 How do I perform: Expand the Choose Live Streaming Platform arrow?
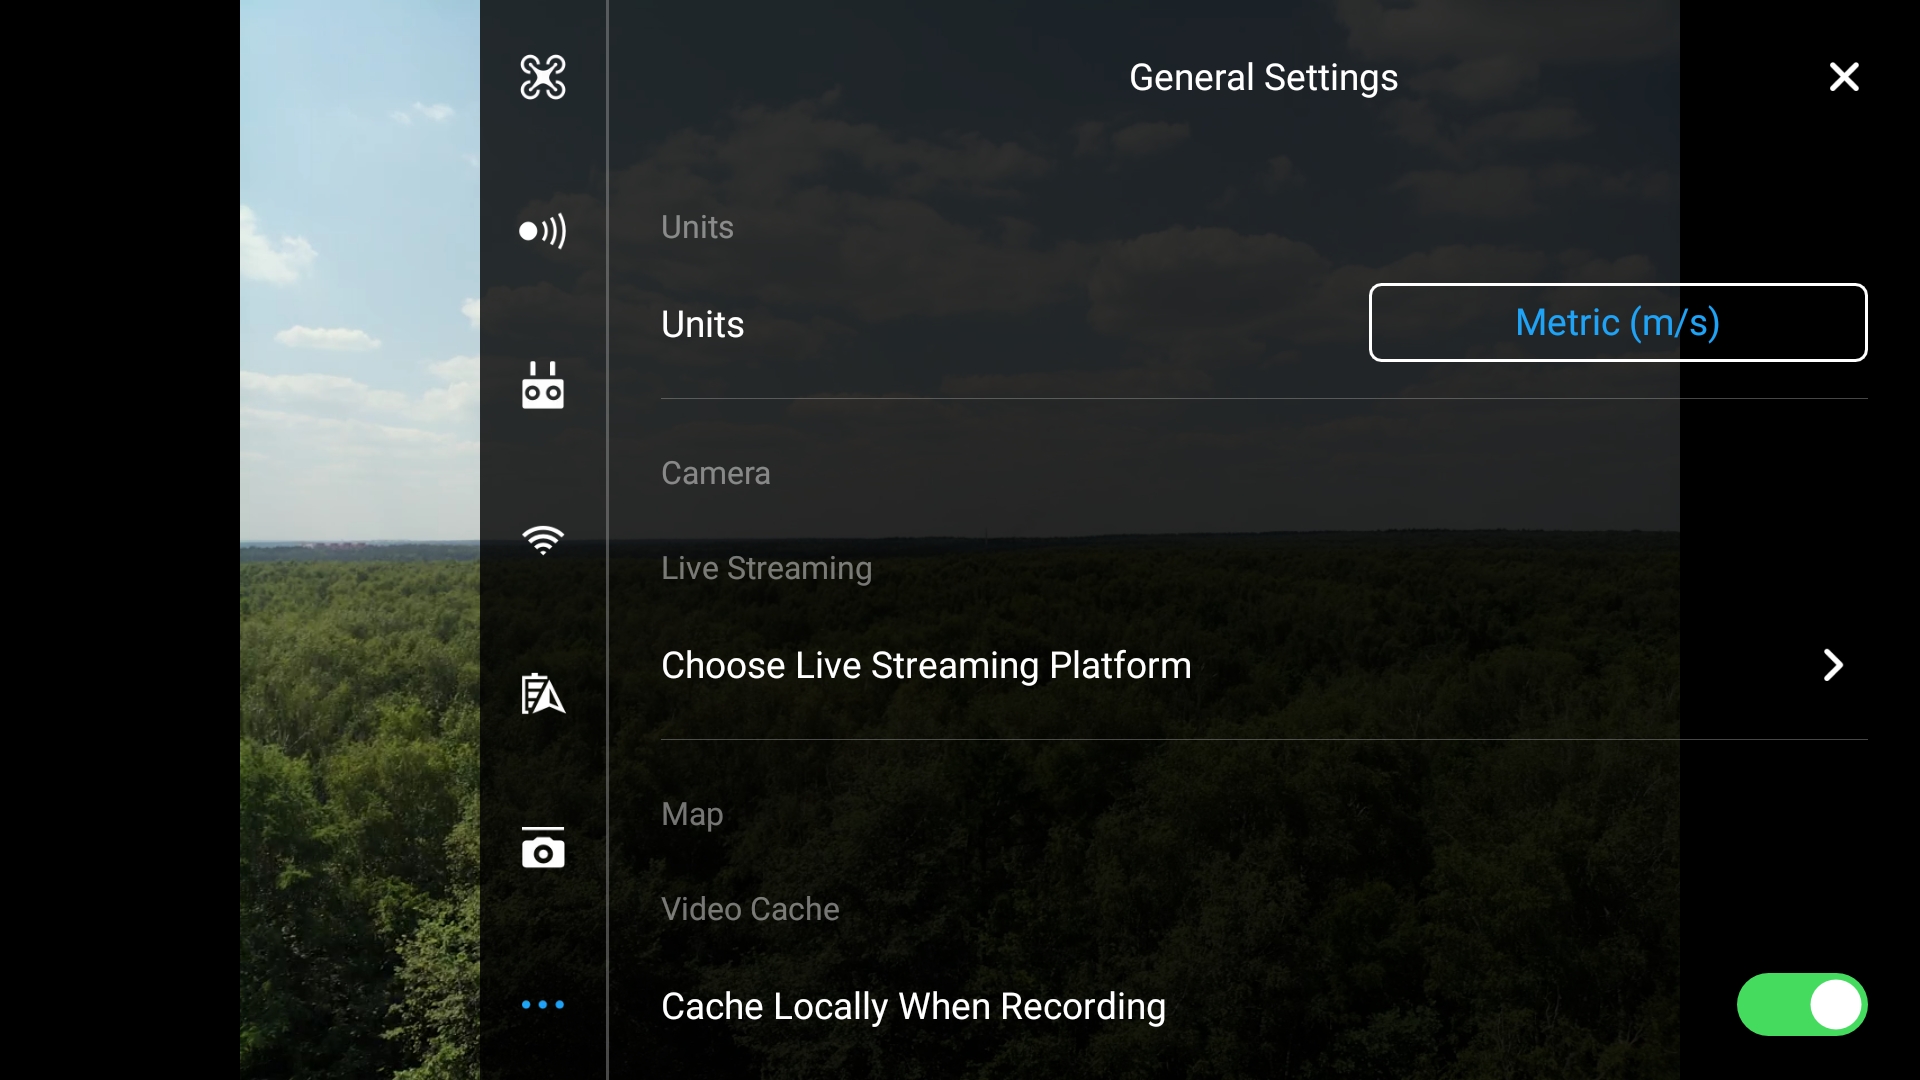coord(1833,665)
